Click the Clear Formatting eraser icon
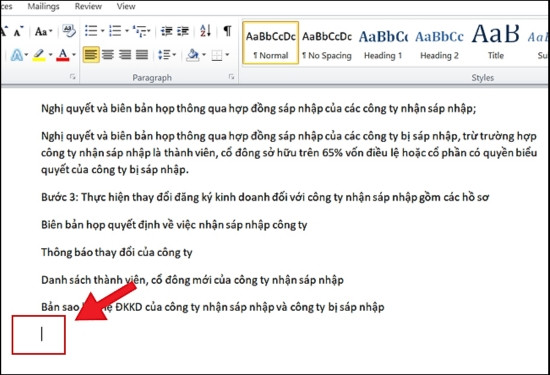550x375 pixels. click(x=69, y=31)
